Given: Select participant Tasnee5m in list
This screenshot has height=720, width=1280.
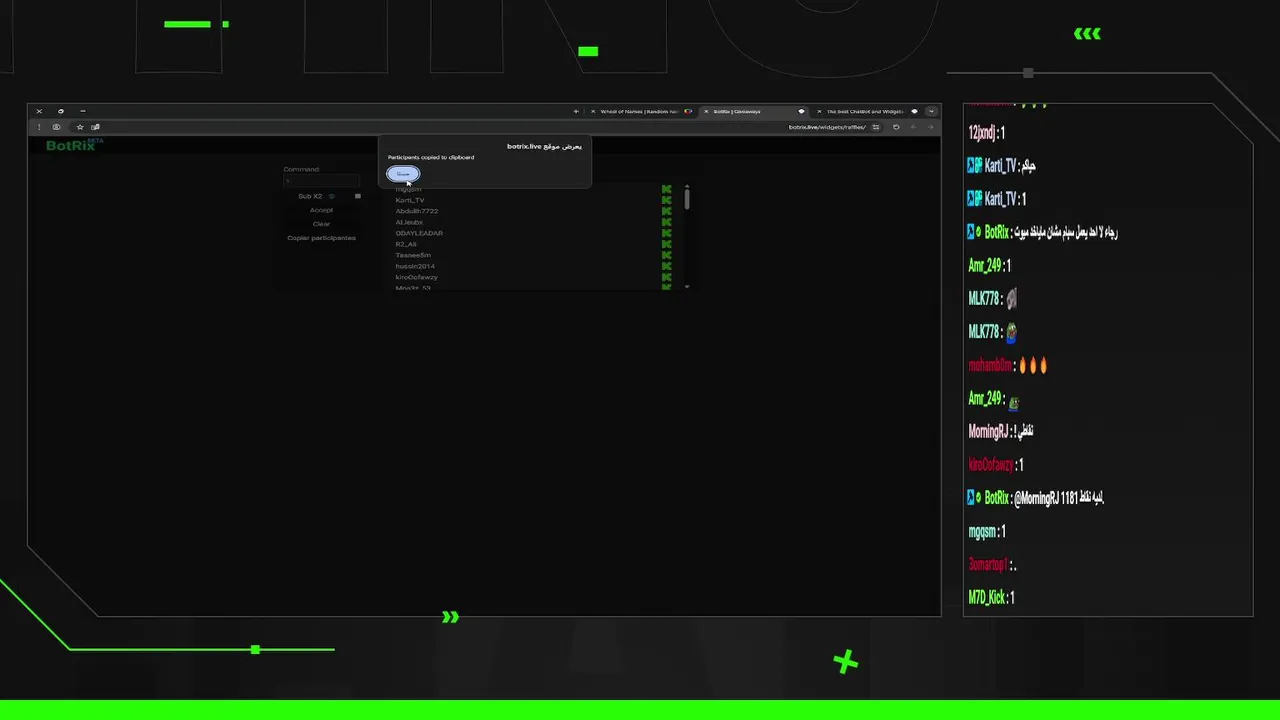Looking at the screenshot, I should pos(413,255).
